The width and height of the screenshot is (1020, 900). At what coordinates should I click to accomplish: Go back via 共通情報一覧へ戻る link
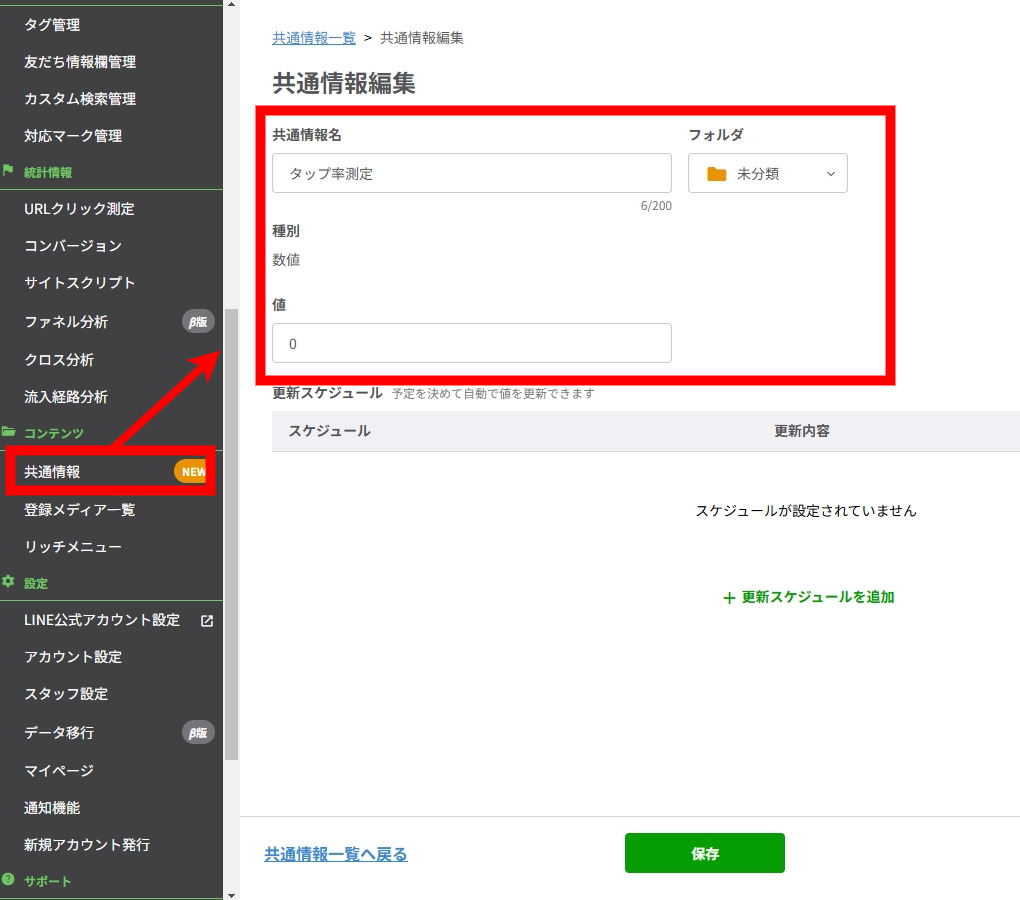[x=335, y=854]
